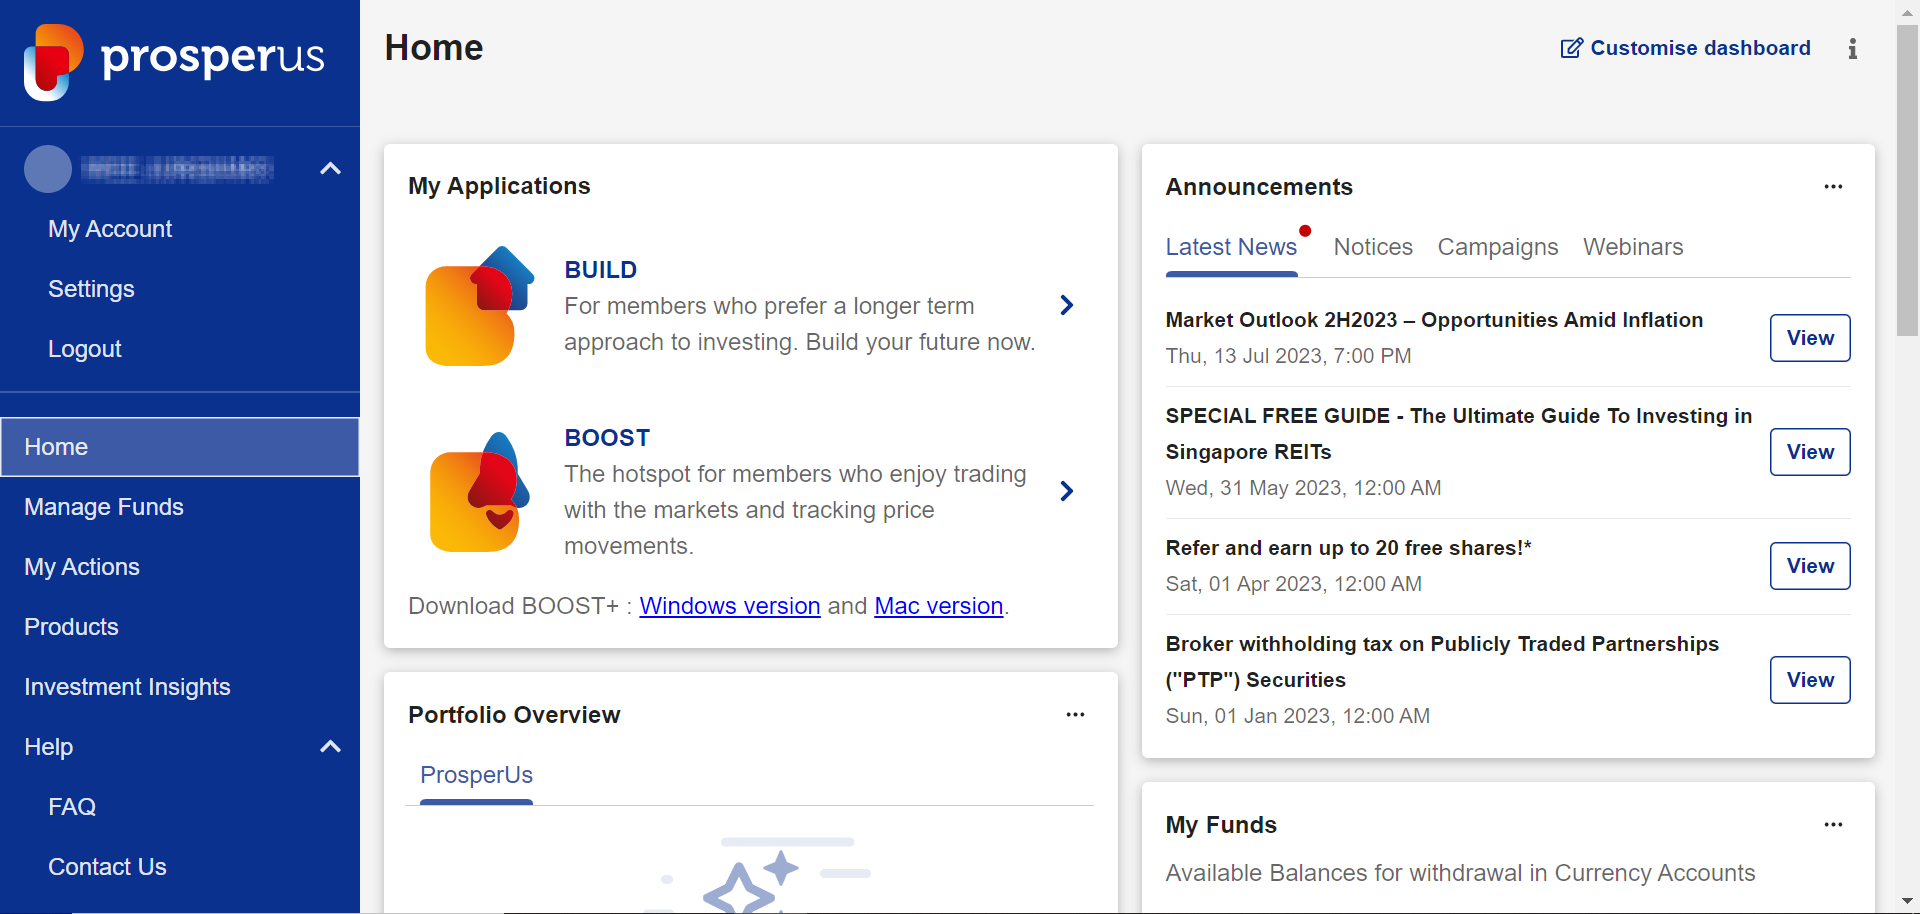This screenshot has width=1920, height=914.
Task: Collapse the Help section chevron
Action: click(330, 747)
